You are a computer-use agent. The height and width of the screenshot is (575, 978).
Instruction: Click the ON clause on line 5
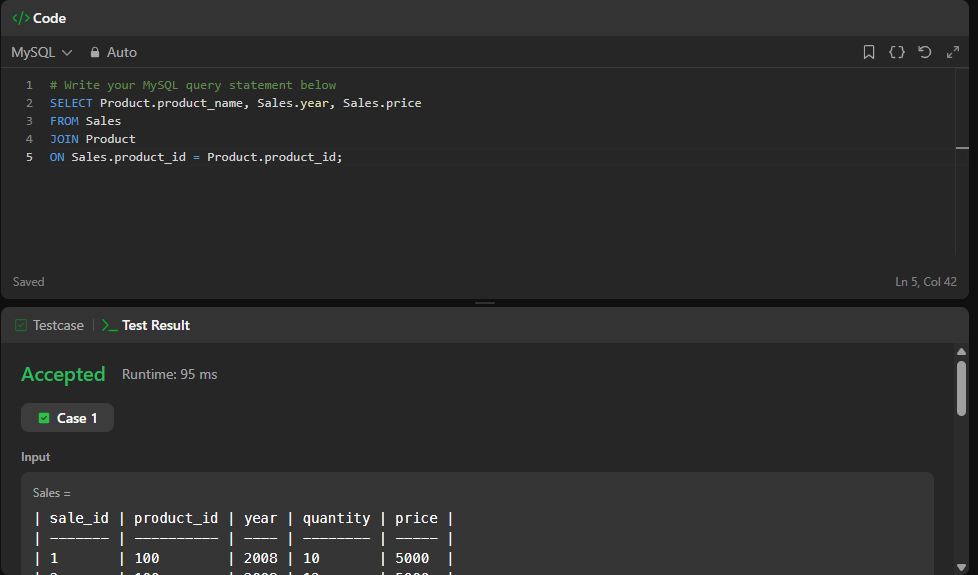click(x=196, y=157)
